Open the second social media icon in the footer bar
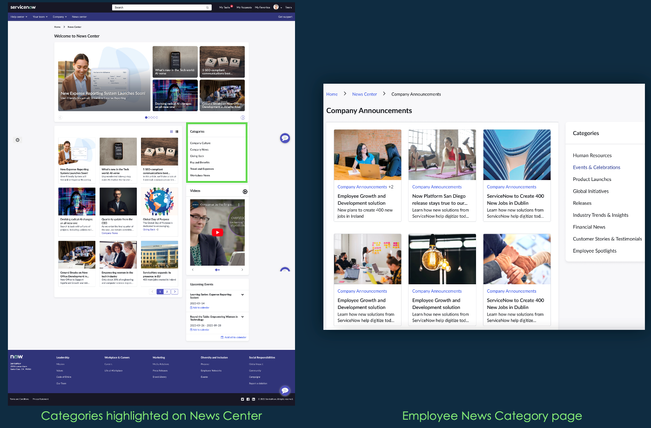The height and width of the screenshot is (428, 651). [248, 399]
